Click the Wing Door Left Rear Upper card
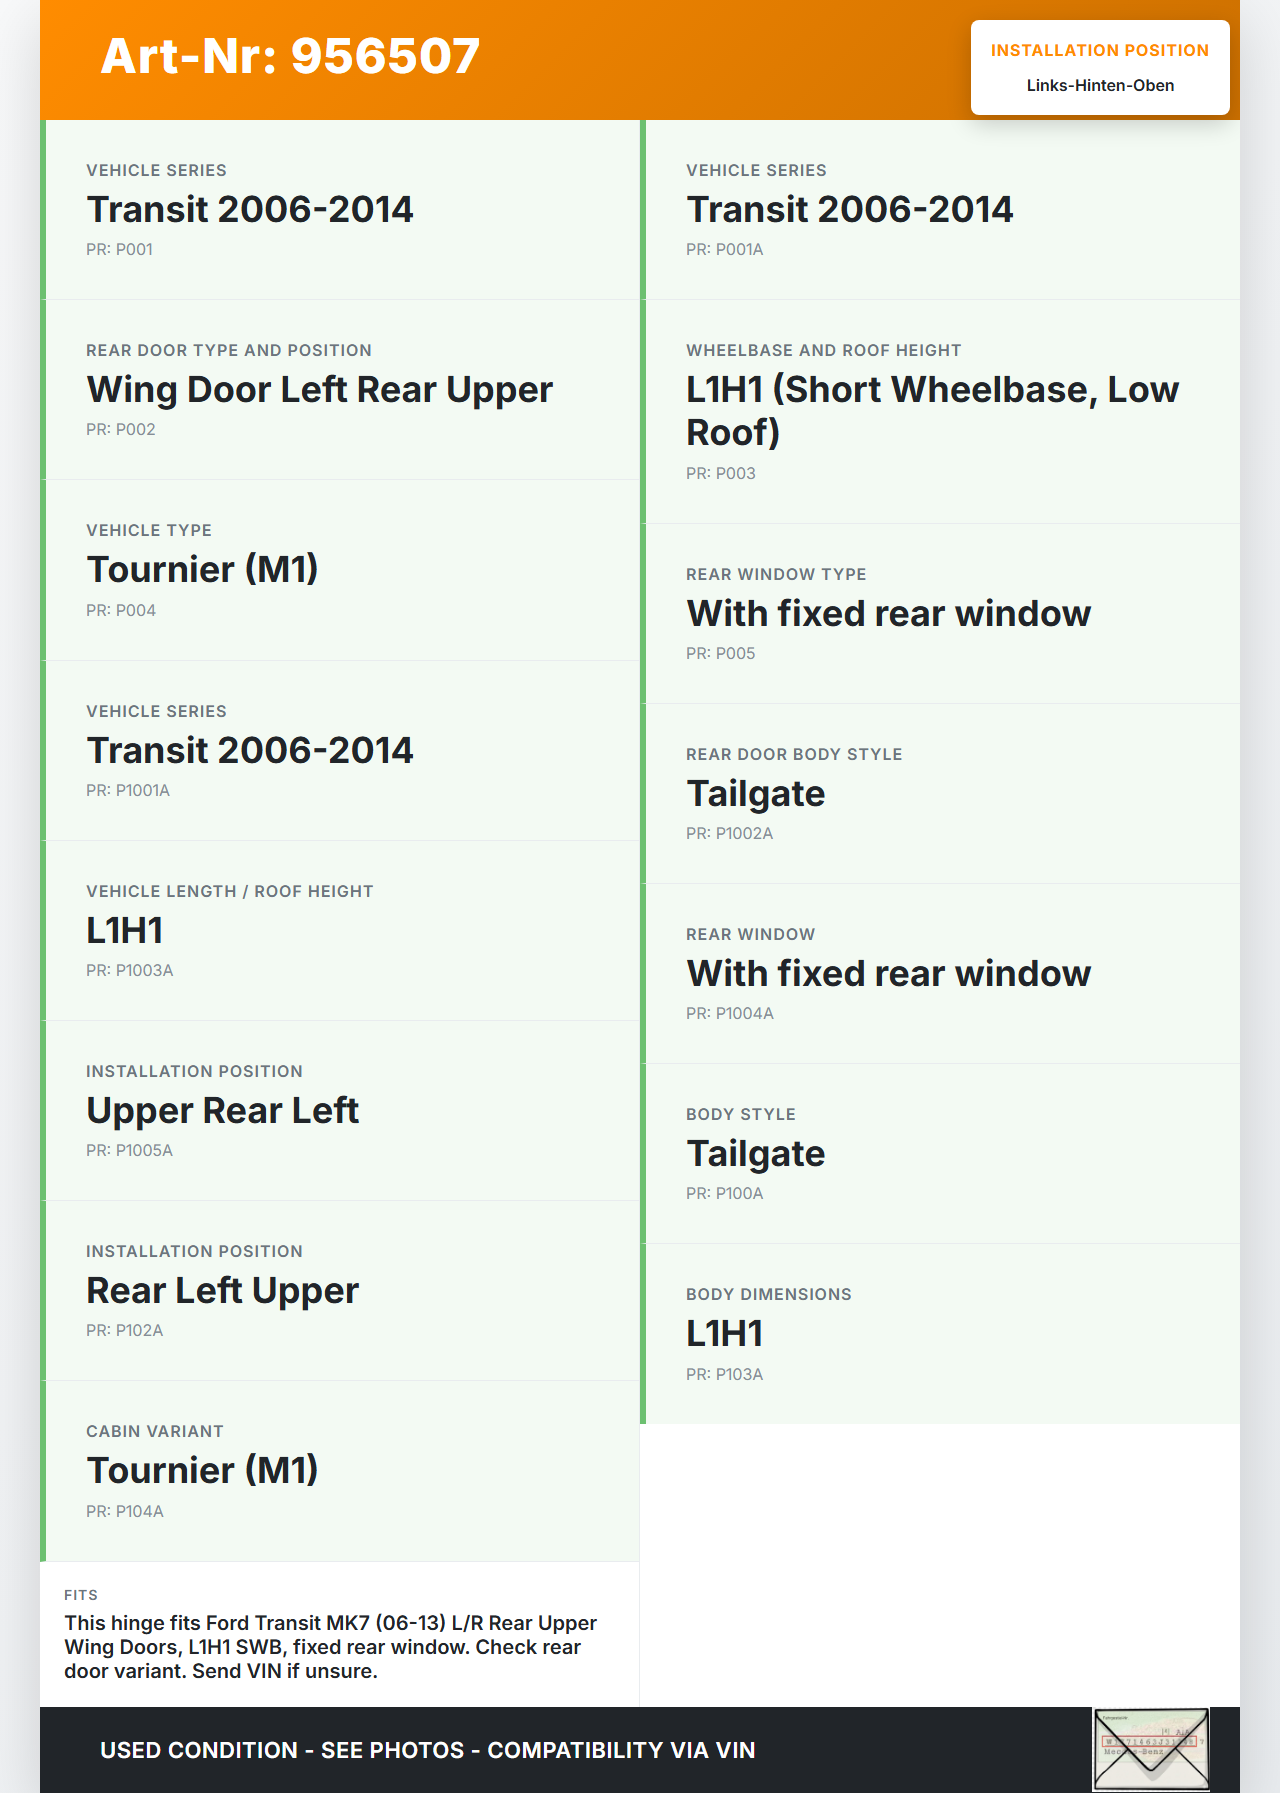1280x1793 pixels. pyautogui.click(x=342, y=390)
